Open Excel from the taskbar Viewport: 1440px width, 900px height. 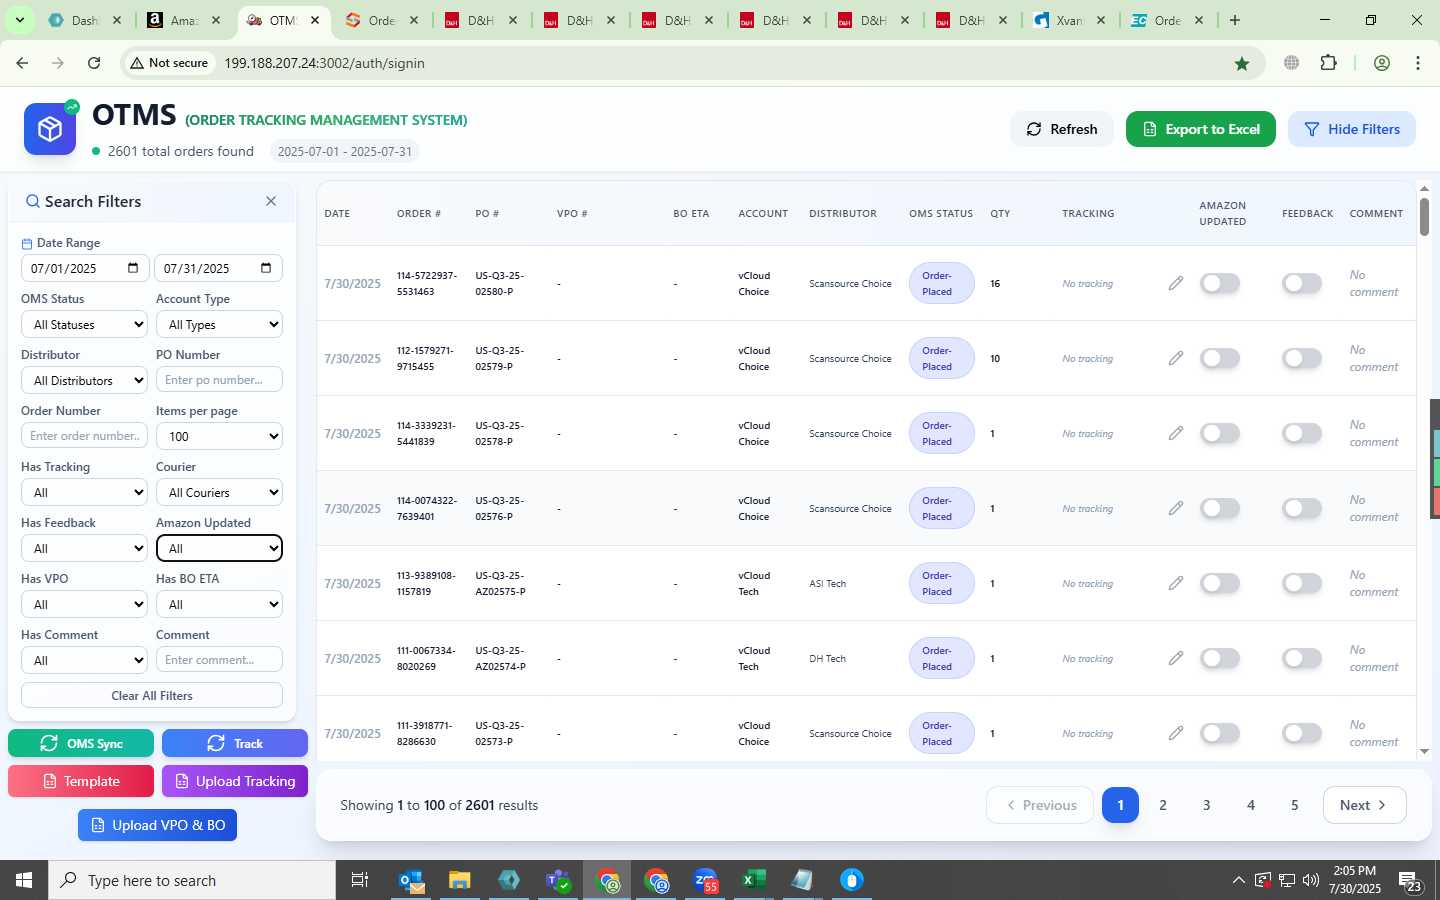(754, 880)
